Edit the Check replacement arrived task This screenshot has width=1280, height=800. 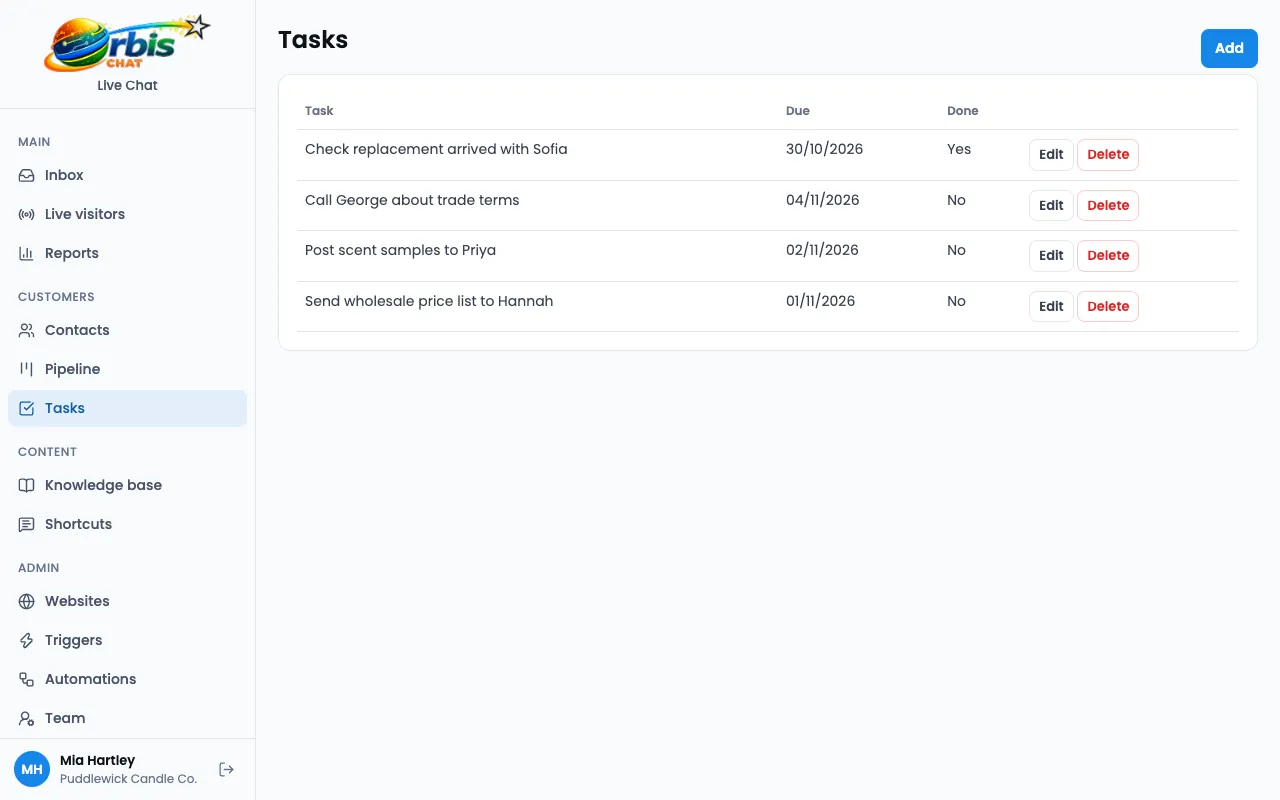pyautogui.click(x=1051, y=155)
